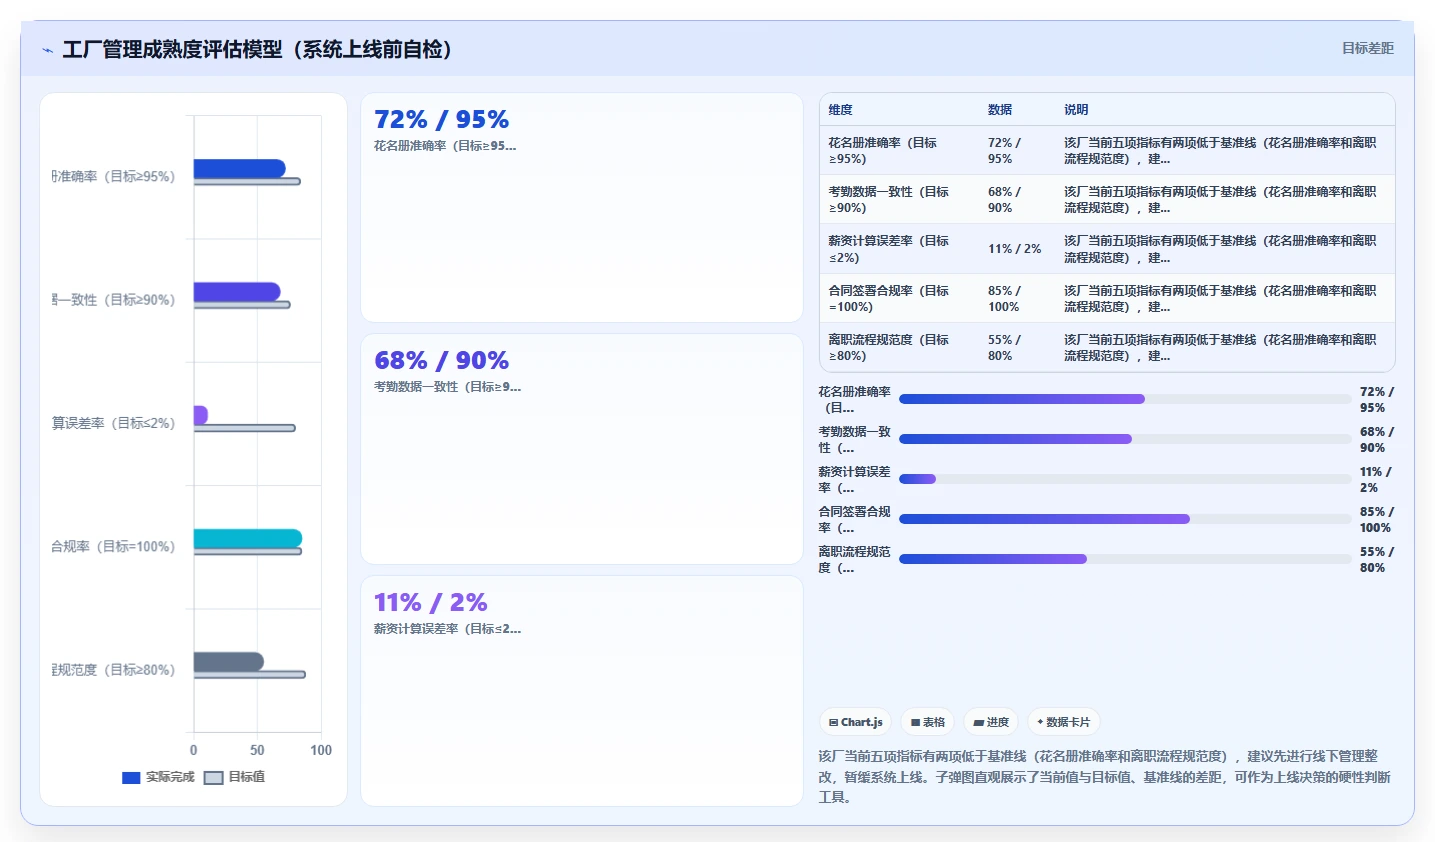
Task: Click the 数据 column header
Action: click(1000, 110)
